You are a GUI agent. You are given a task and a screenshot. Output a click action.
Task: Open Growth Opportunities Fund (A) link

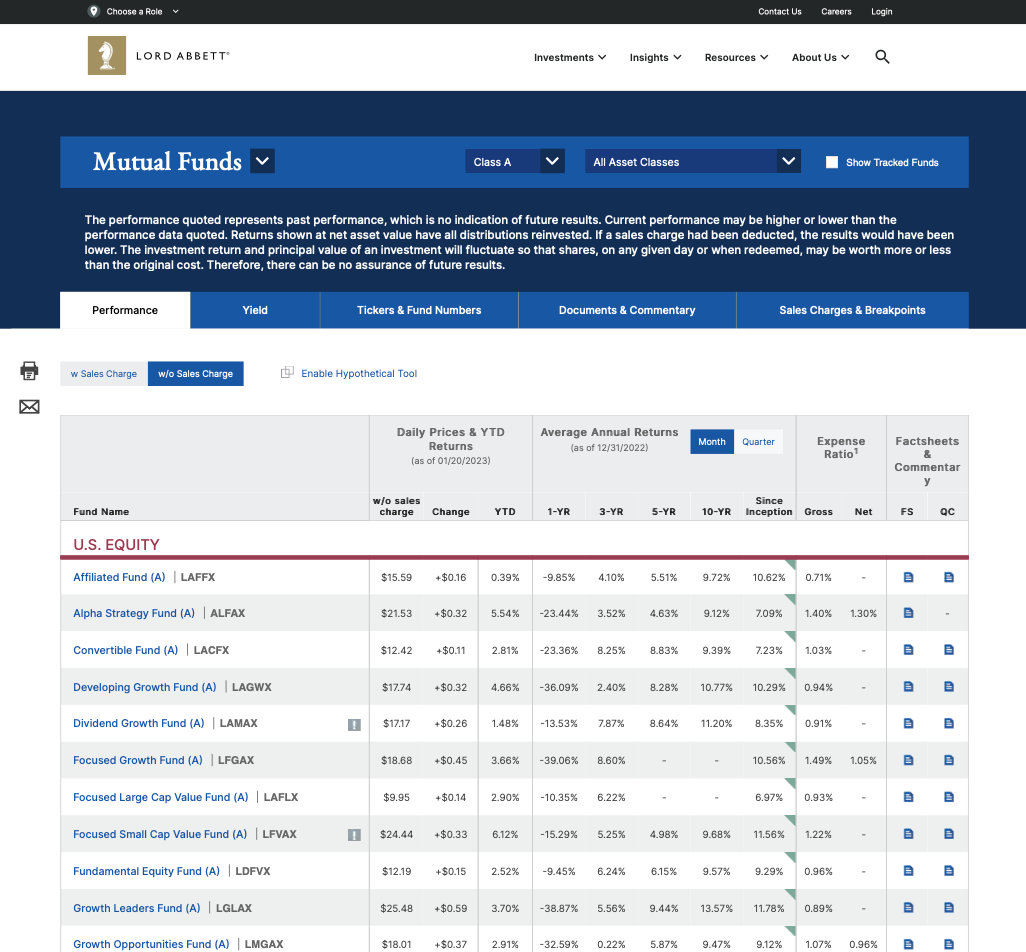pos(151,944)
